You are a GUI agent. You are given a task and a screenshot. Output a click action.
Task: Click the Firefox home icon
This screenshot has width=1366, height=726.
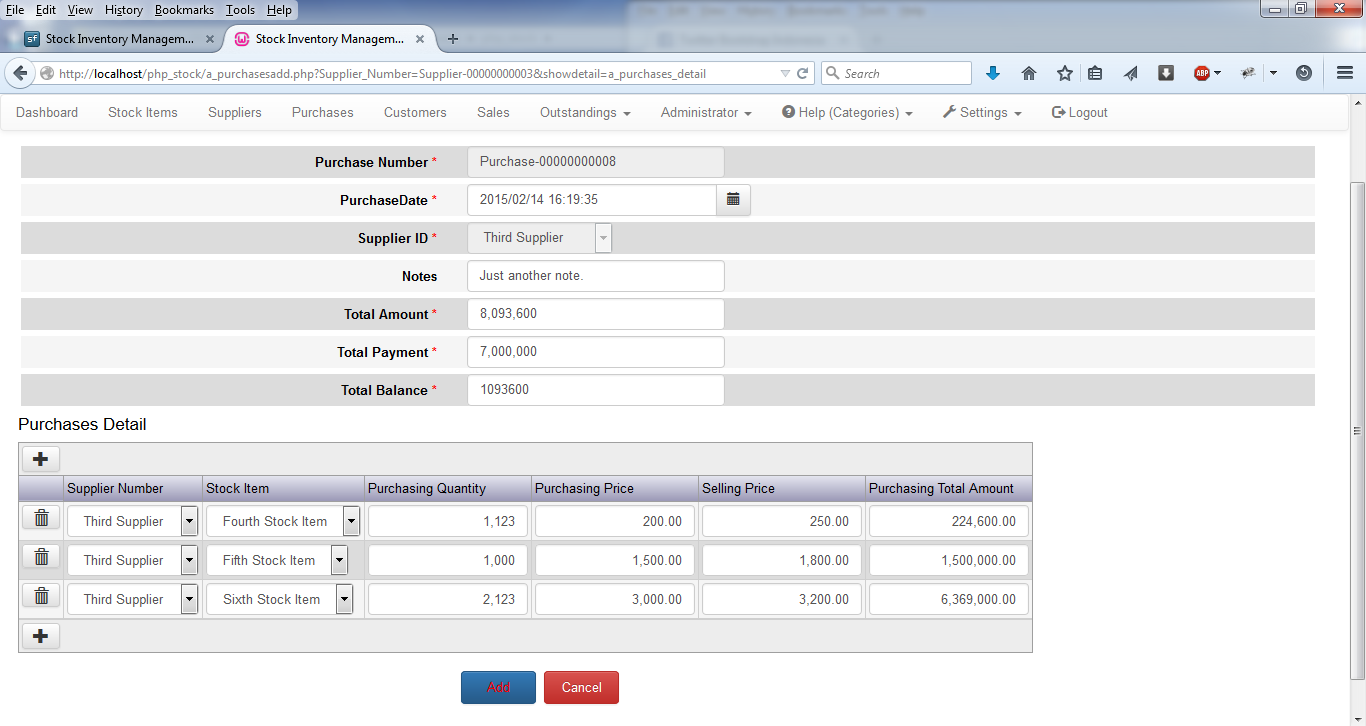tap(1028, 72)
